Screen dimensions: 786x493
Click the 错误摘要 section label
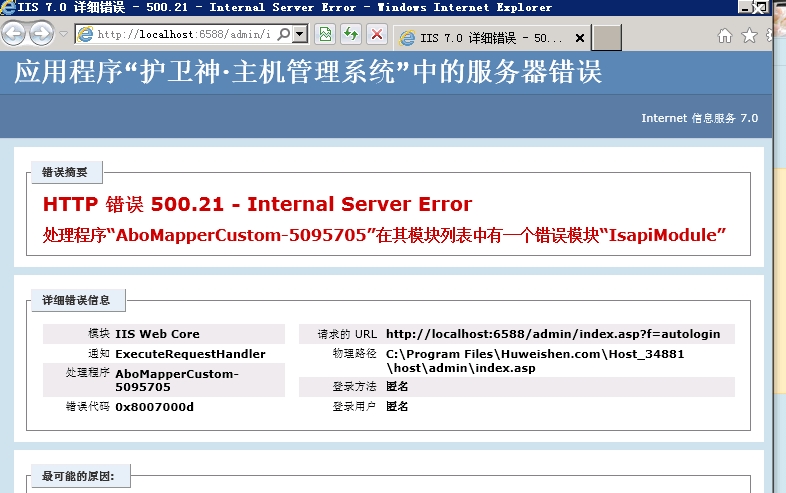[65, 173]
